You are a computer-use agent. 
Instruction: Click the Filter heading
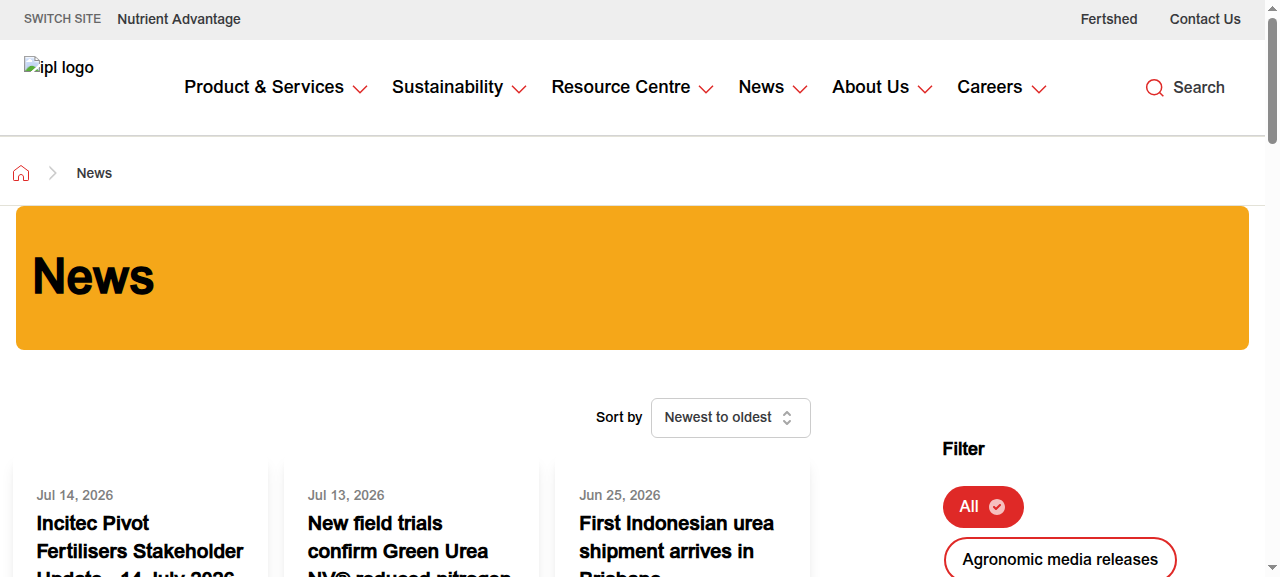pos(964,449)
